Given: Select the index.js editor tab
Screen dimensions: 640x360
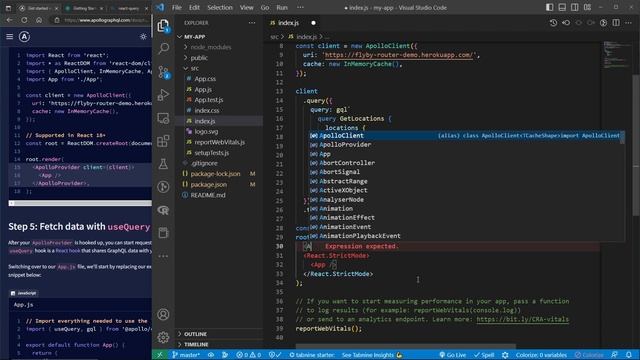Looking at the screenshot, I should tap(292, 23).
